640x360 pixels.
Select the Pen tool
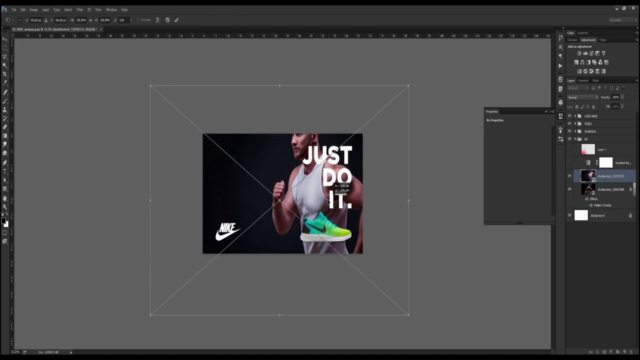(x=5, y=163)
